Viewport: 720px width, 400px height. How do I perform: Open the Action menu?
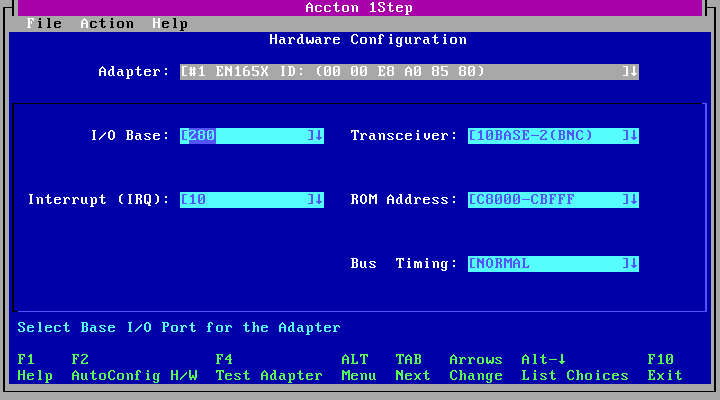coord(107,23)
